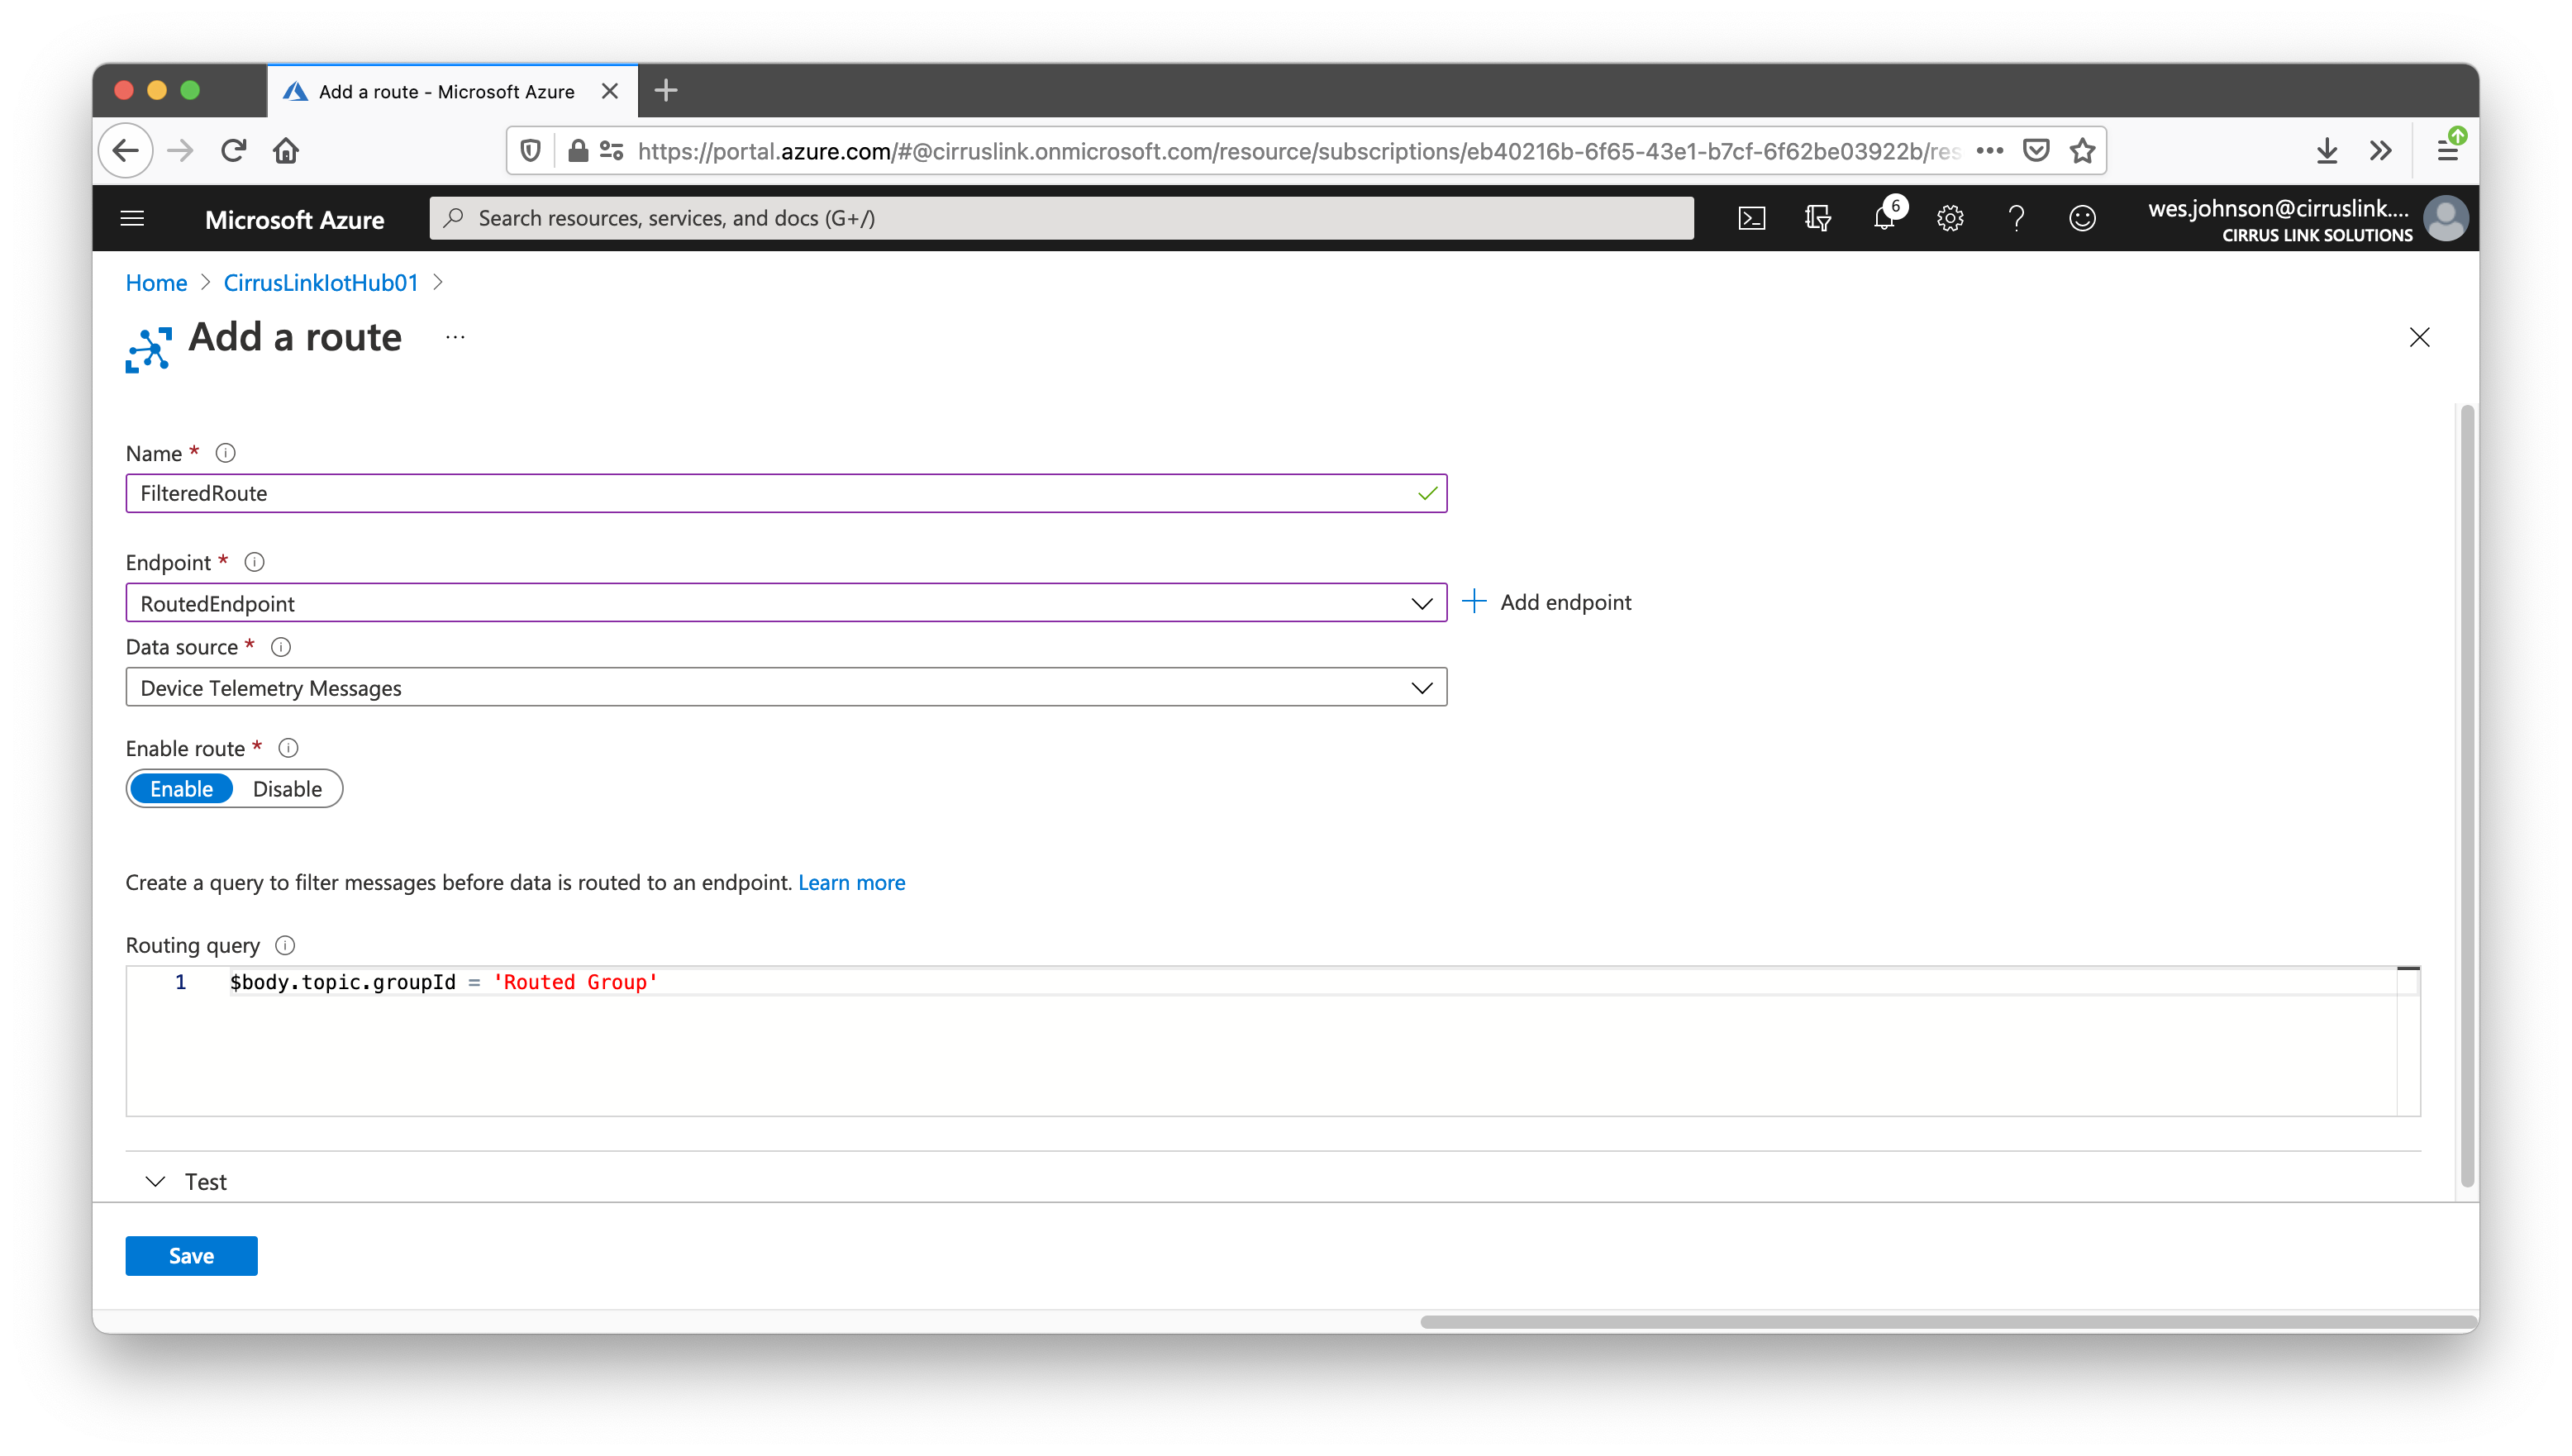Image resolution: width=2572 pixels, height=1456 pixels.
Task: Expand the Test section
Action: tap(187, 1181)
